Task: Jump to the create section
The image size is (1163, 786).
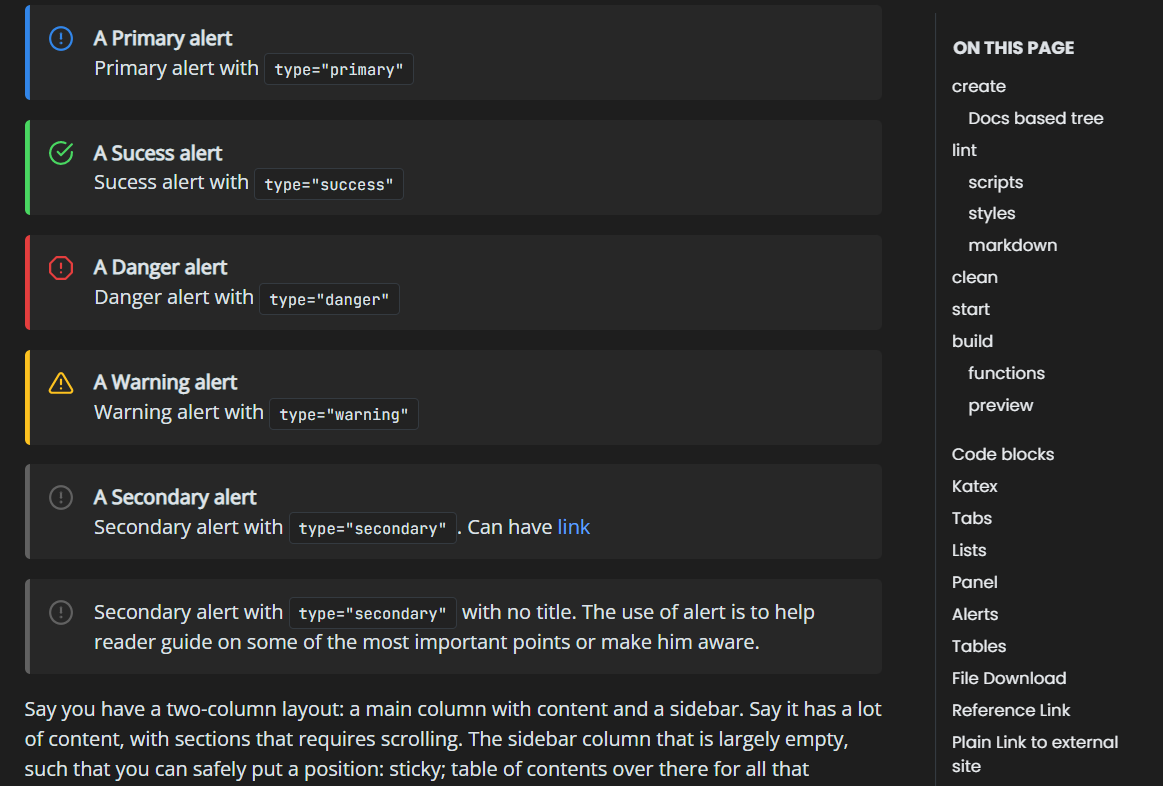Action: (x=978, y=86)
